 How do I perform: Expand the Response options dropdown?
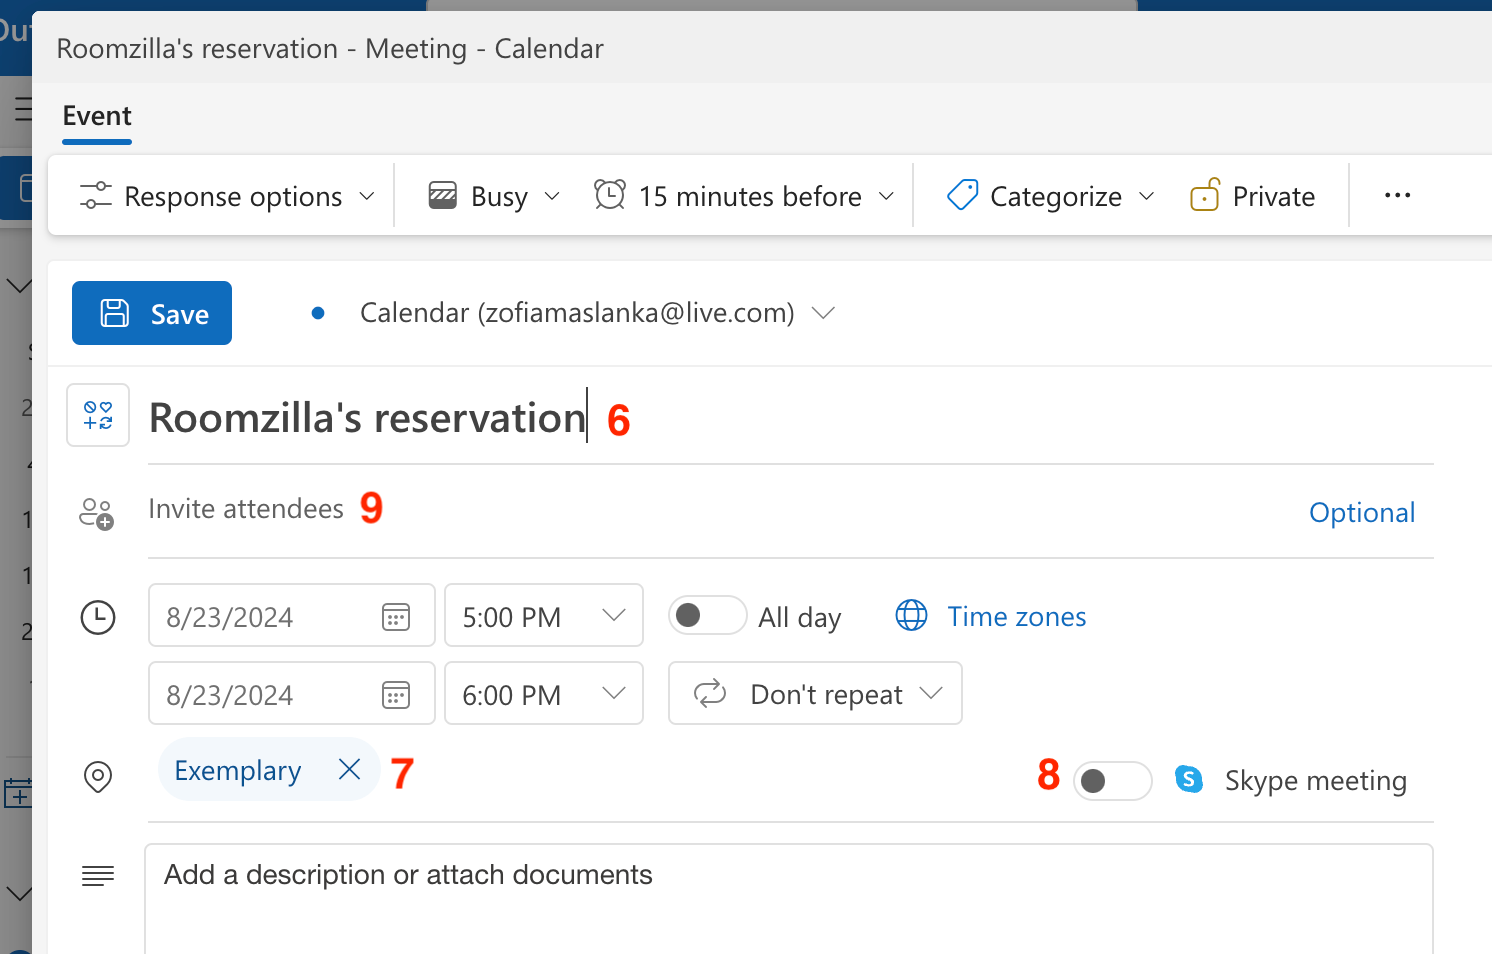(228, 196)
